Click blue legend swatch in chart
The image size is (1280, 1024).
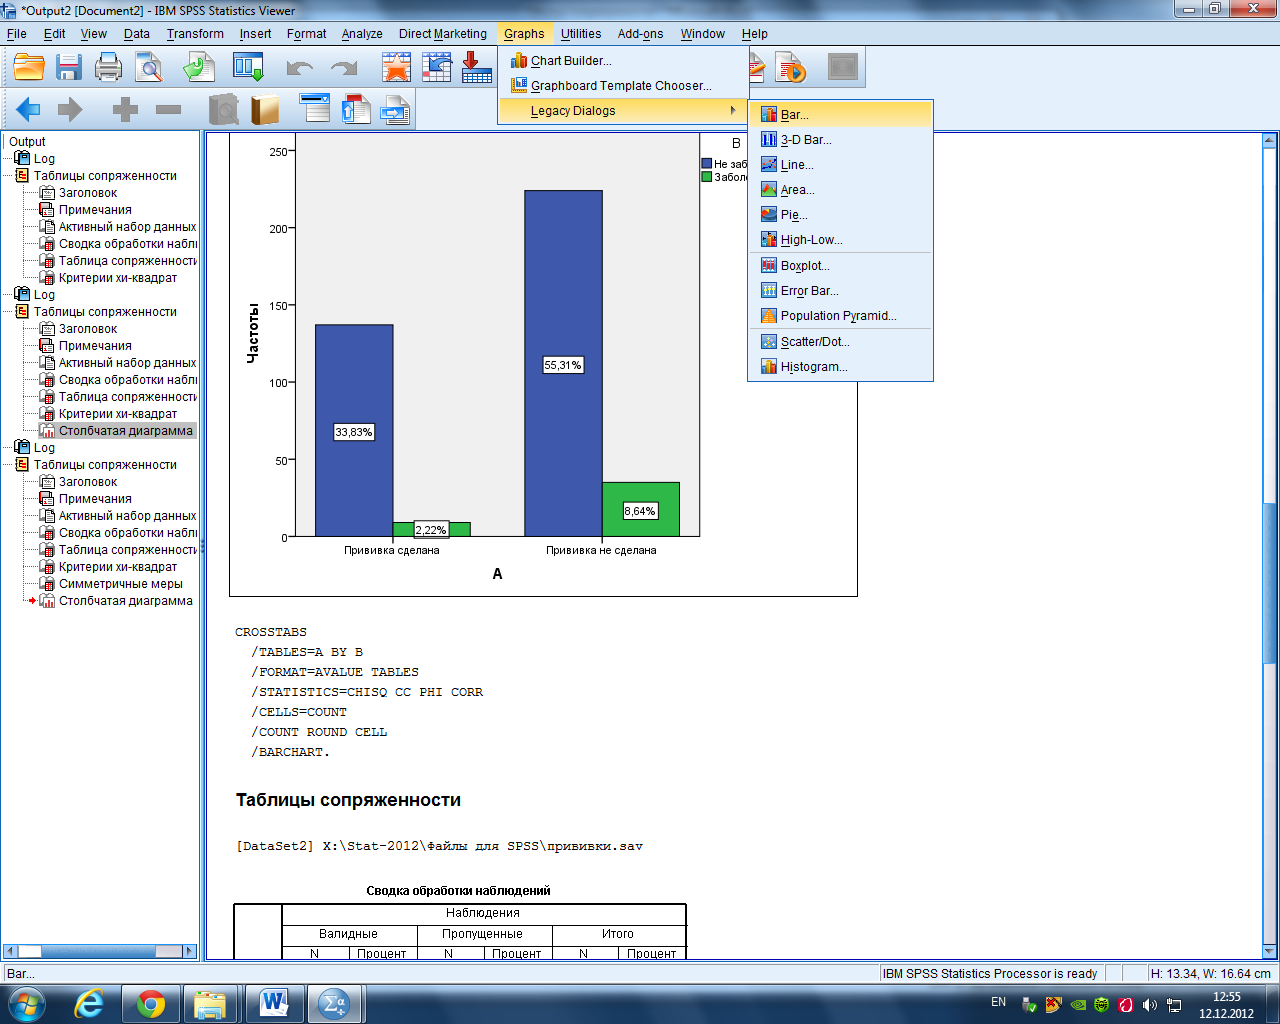click(x=706, y=164)
